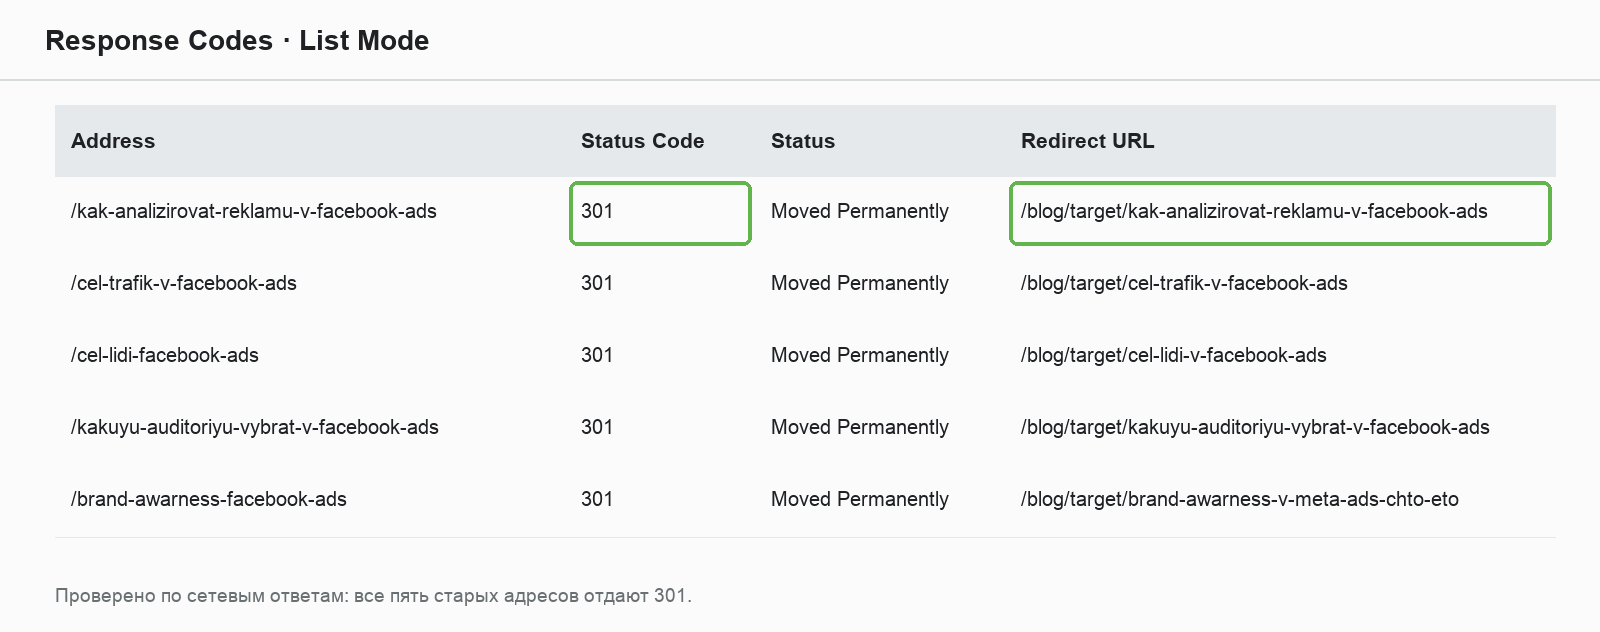Select address /kakuyu-auditoriyu-vybrat-v-facebook-ads

255,427
